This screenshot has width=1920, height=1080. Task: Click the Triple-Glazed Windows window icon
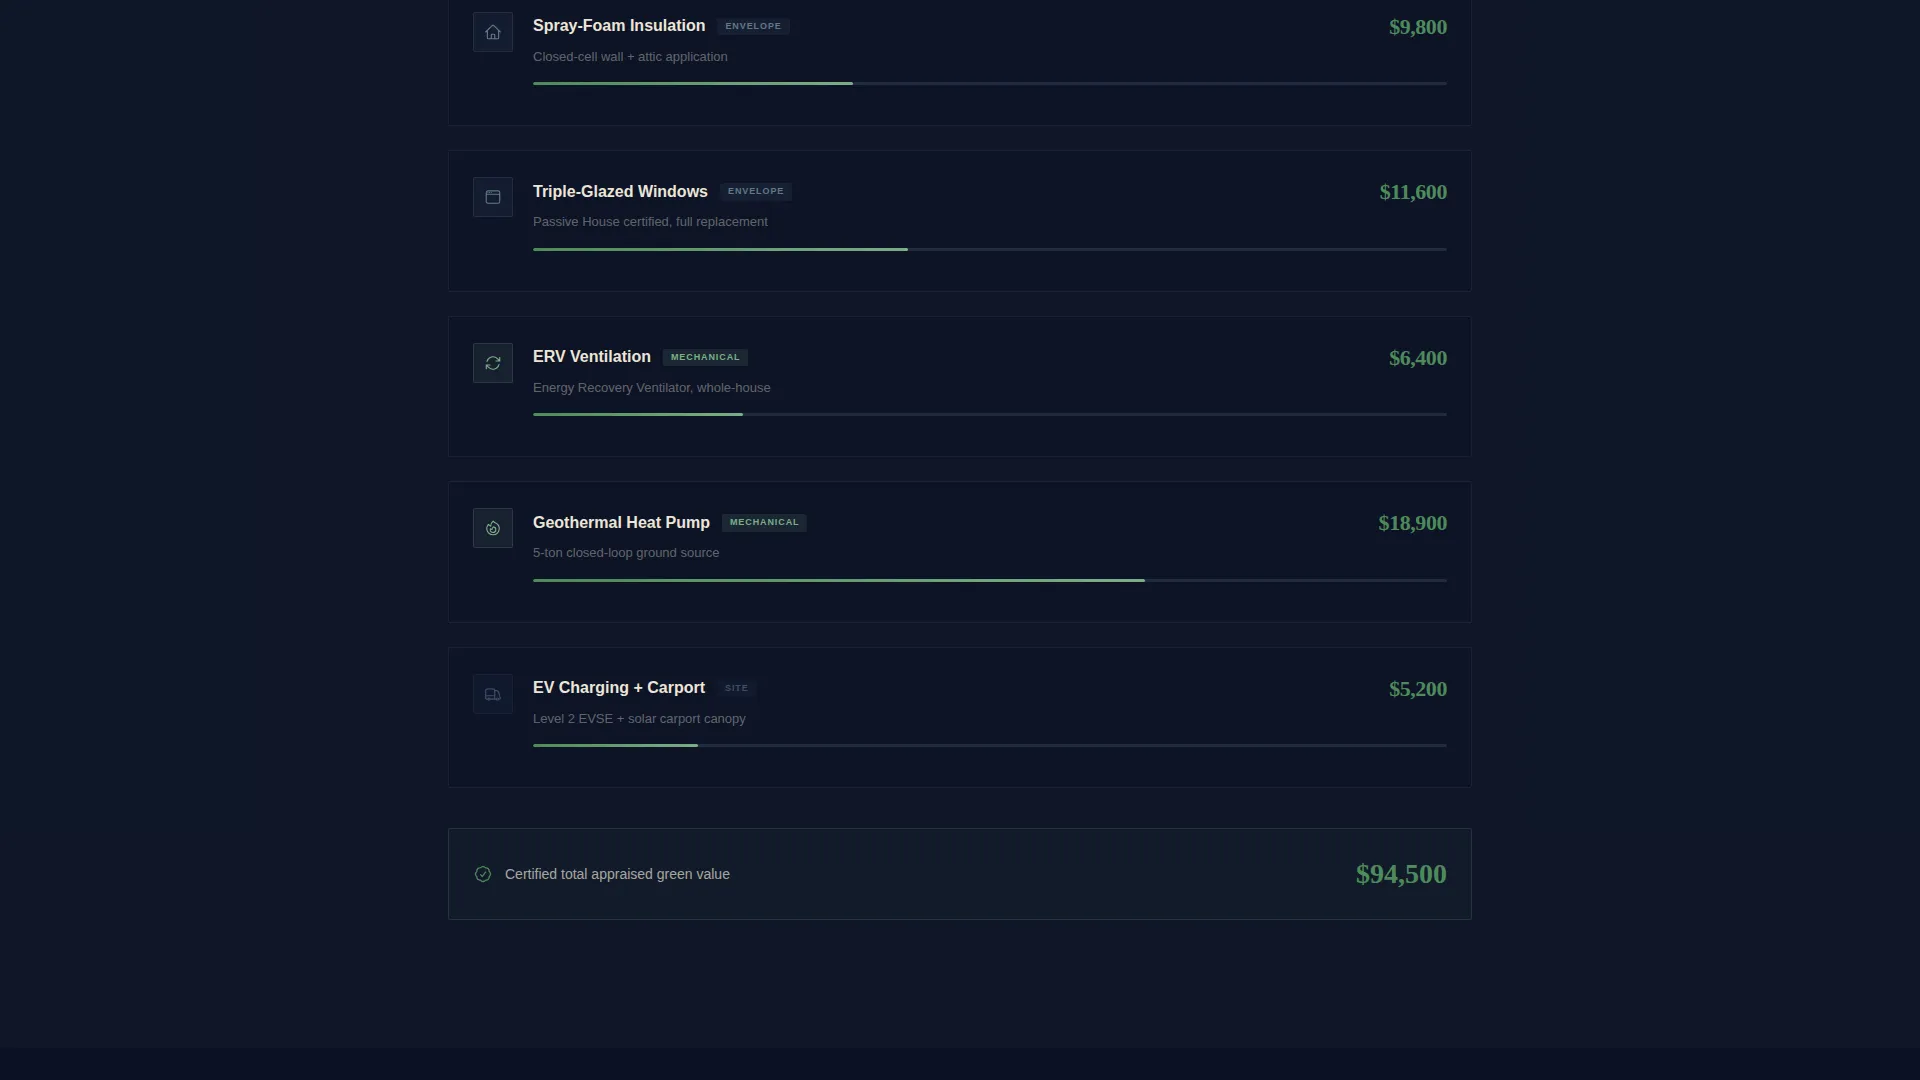[493, 197]
